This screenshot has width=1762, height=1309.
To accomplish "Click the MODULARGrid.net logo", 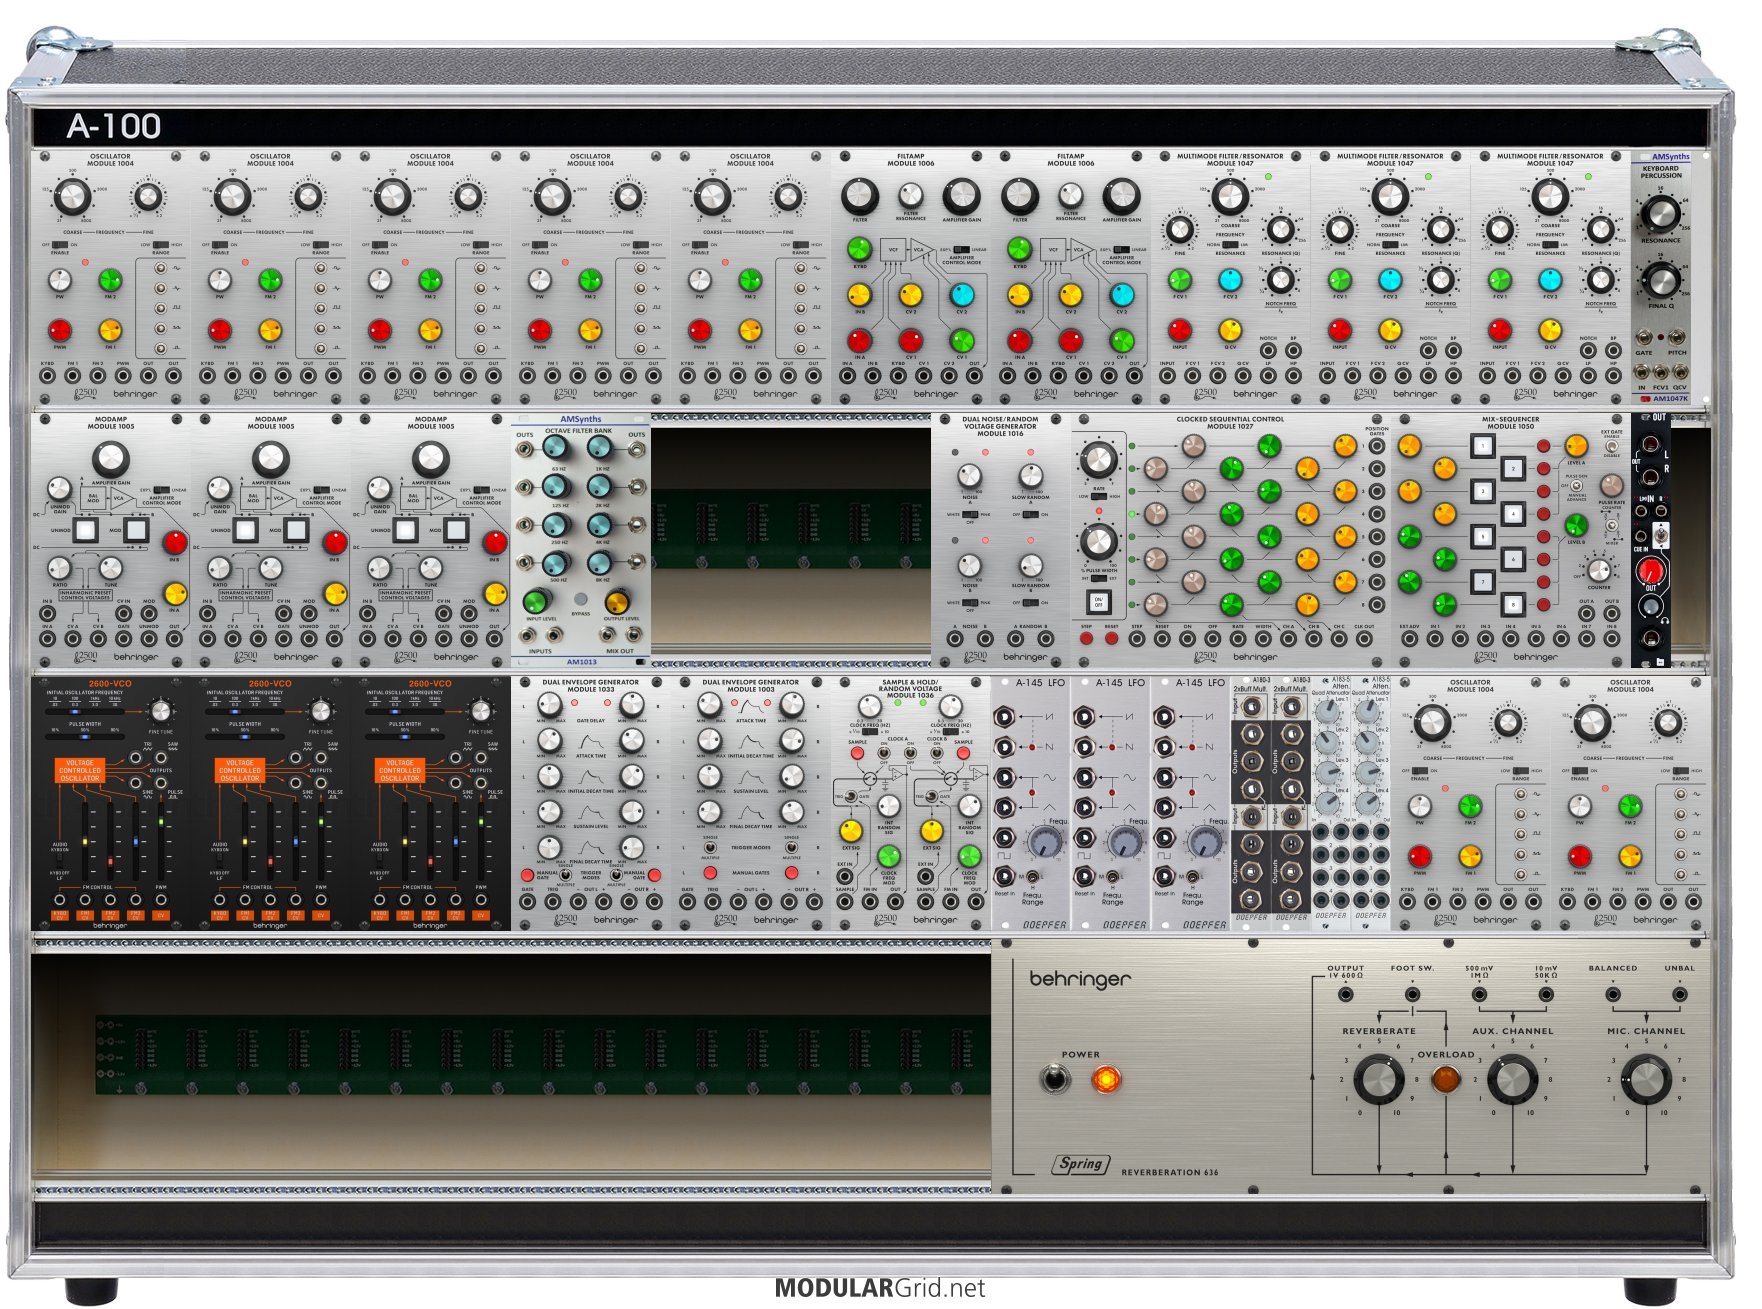I will pyautogui.click(x=880, y=1288).
